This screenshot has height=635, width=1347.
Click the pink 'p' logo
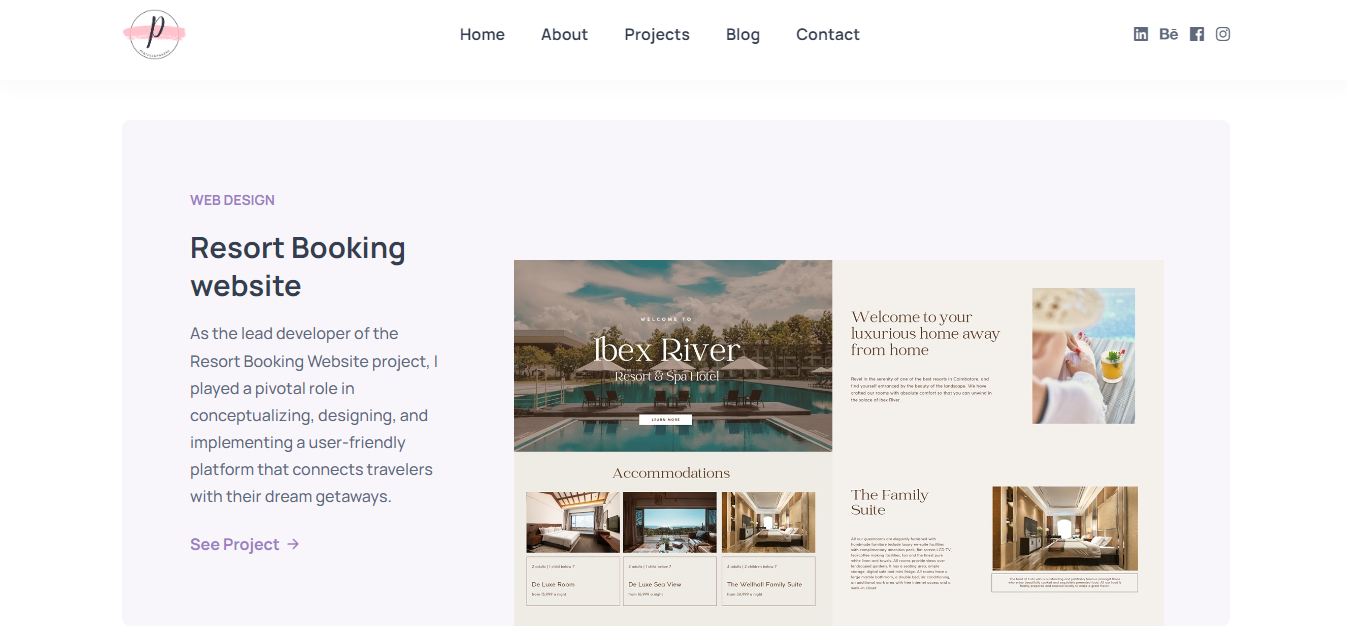[153, 33]
